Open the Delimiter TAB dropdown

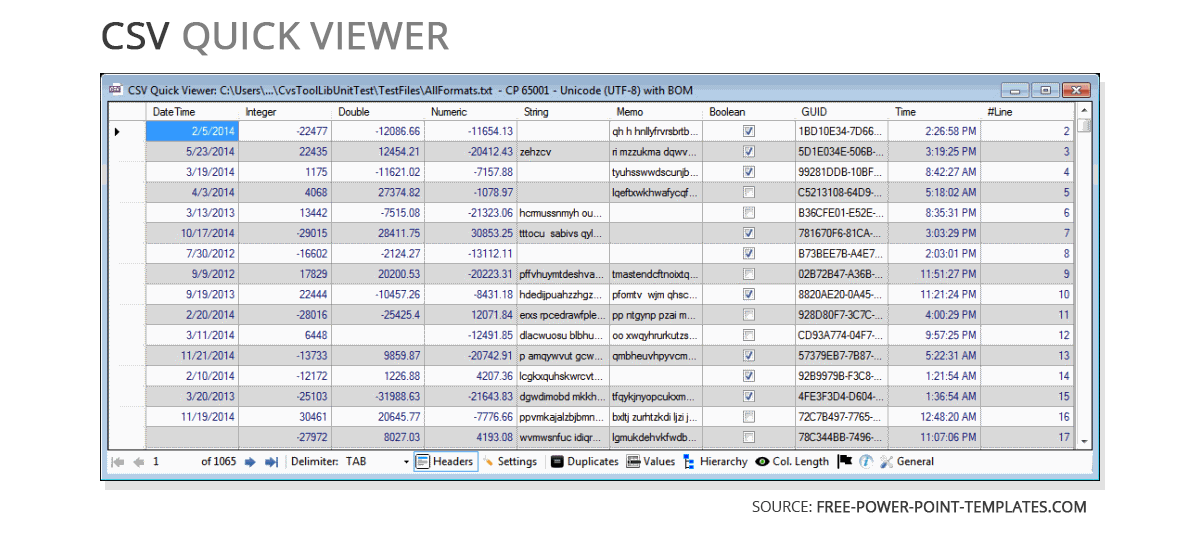point(406,462)
